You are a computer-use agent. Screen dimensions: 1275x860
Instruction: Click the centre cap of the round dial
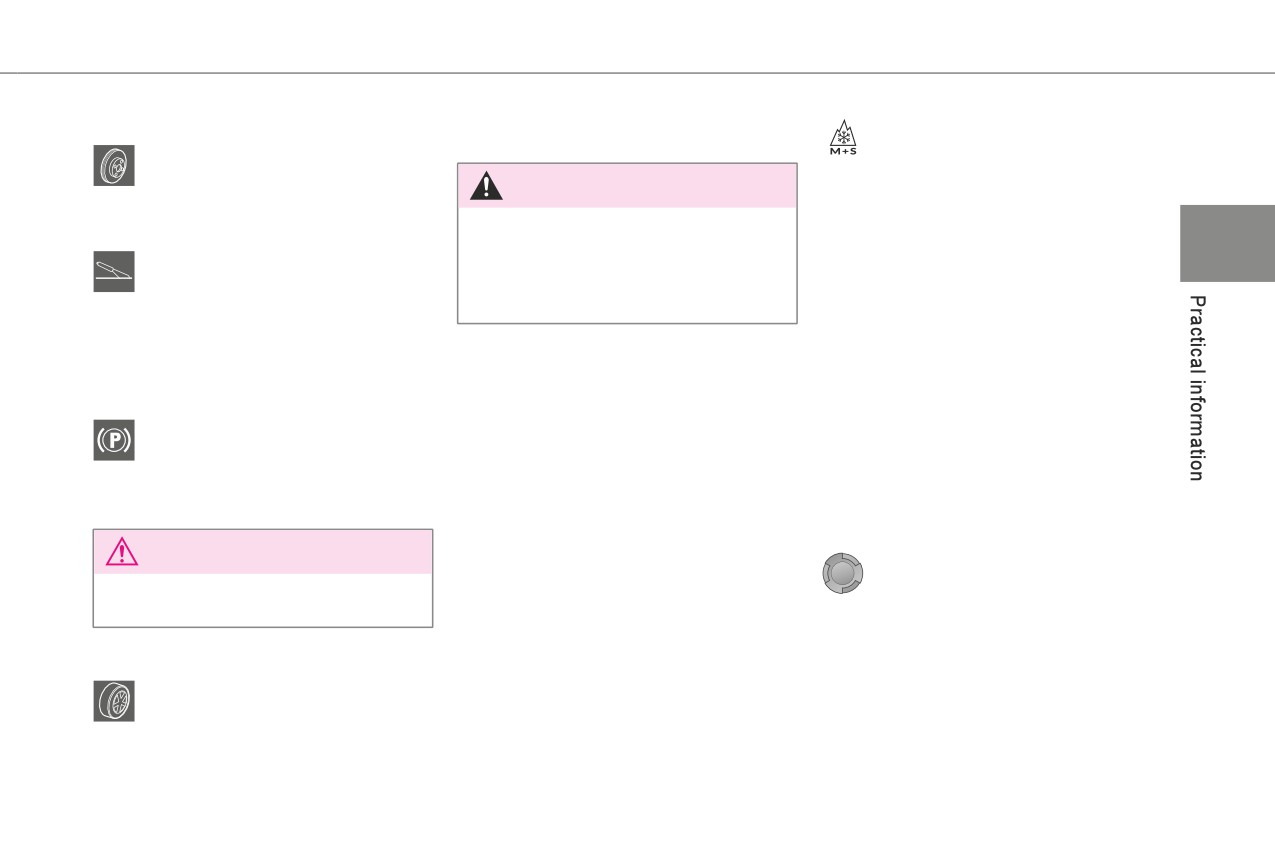coord(843,575)
